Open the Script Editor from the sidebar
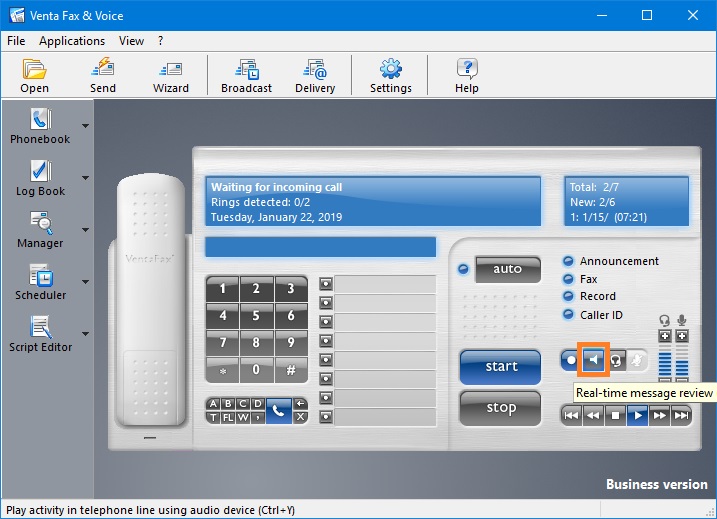 [40, 334]
